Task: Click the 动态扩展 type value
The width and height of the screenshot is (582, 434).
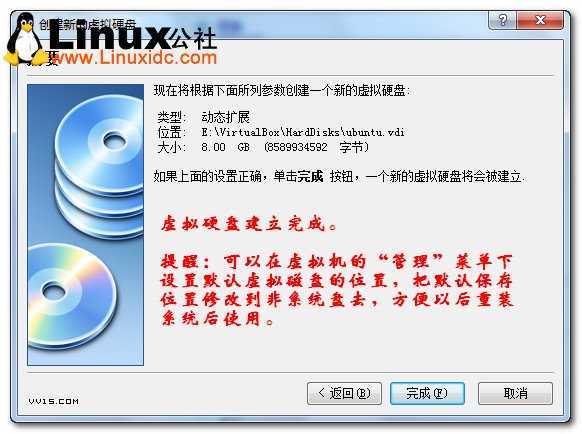Action: (x=225, y=117)
